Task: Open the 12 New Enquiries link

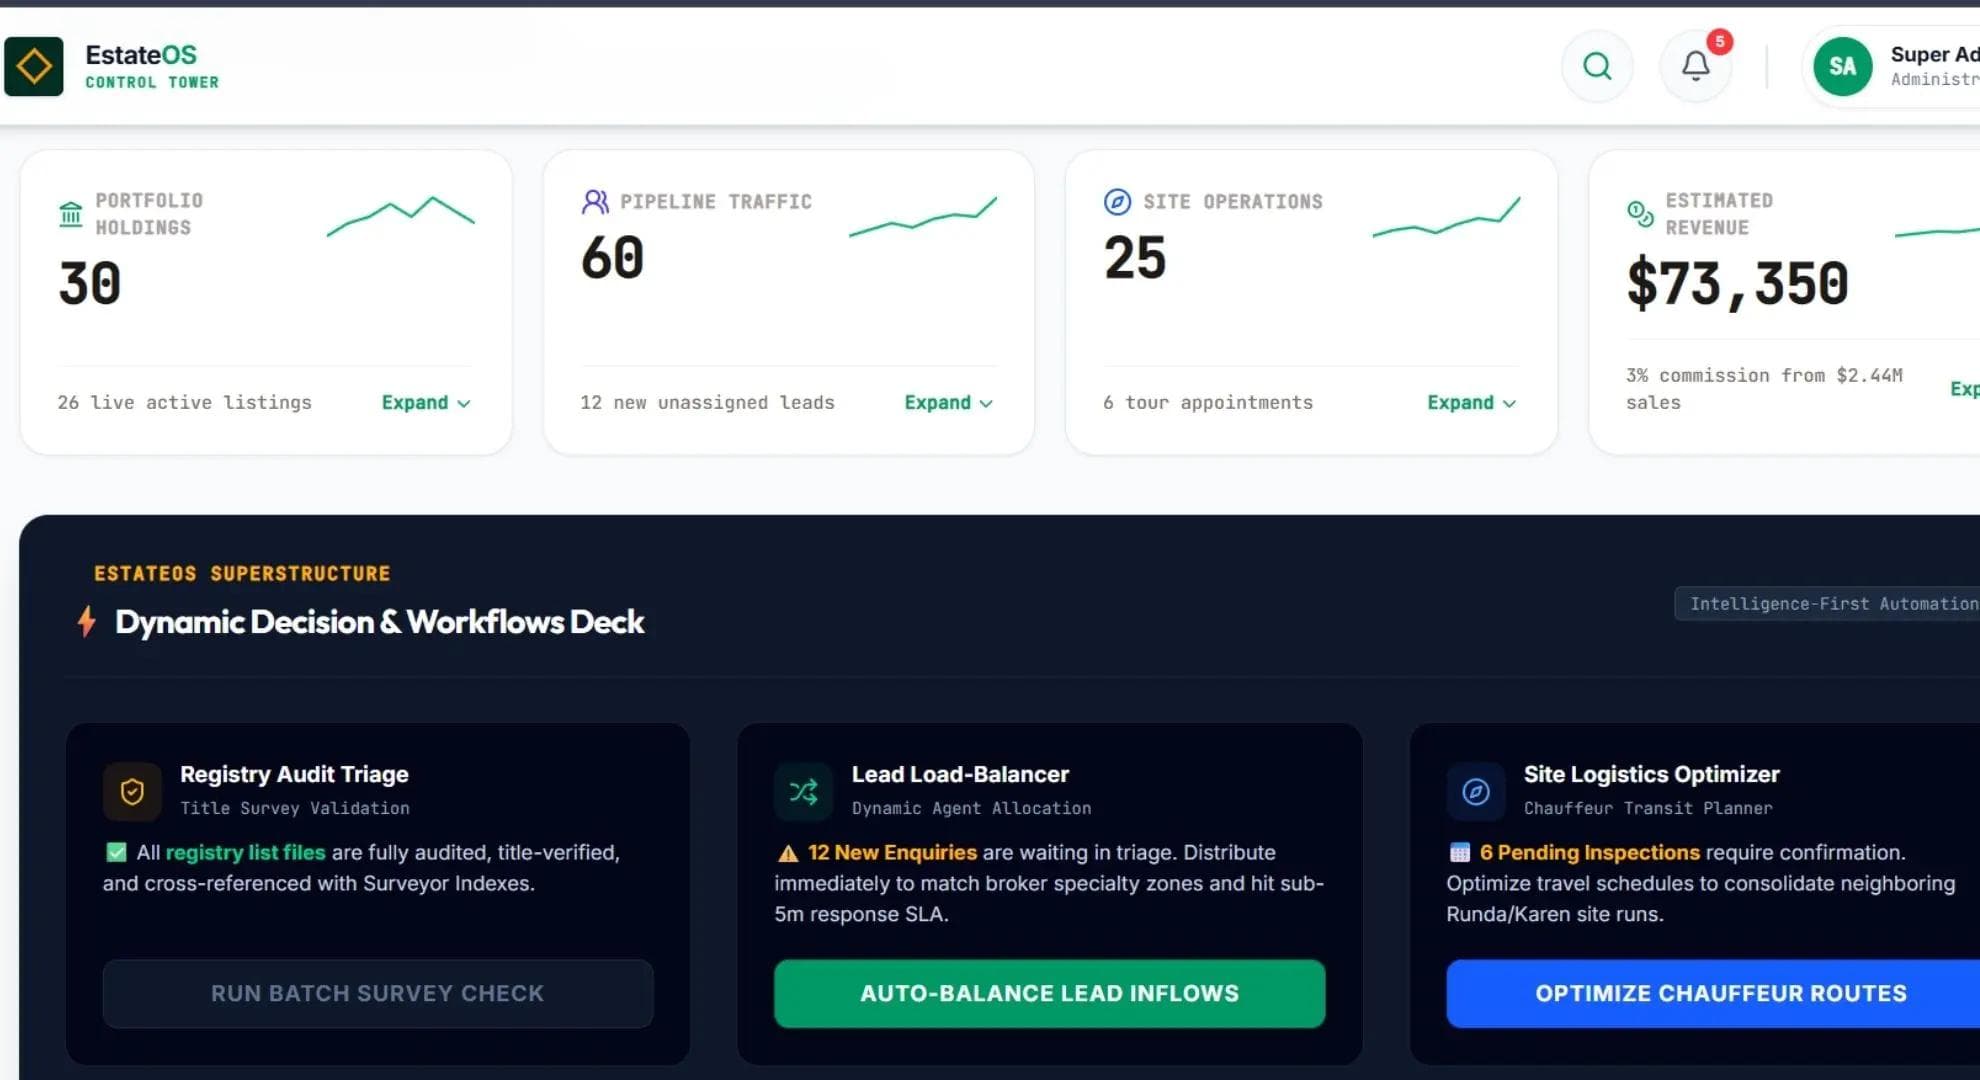Action: tap(892, 852)
